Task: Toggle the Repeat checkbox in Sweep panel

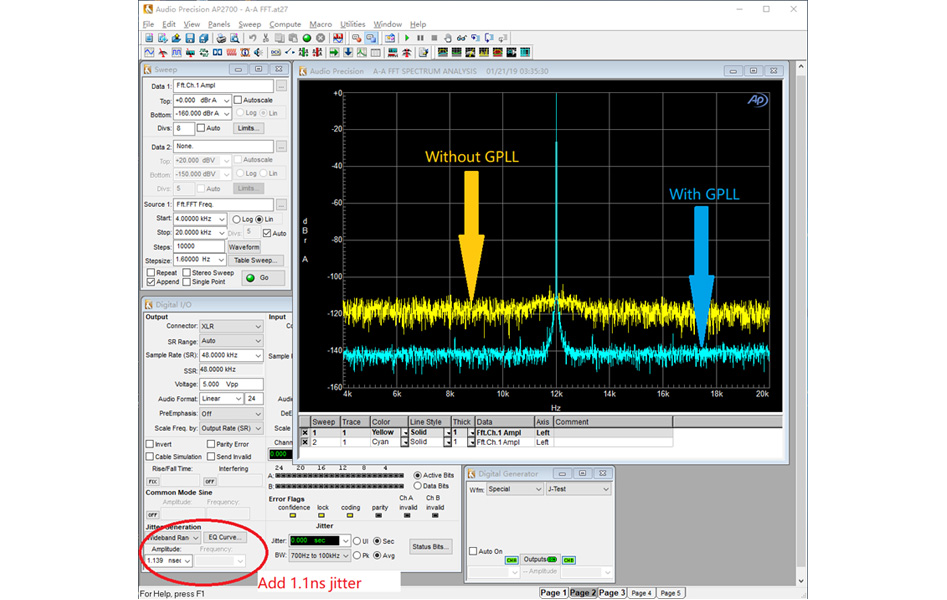Action: coord(151,273)
